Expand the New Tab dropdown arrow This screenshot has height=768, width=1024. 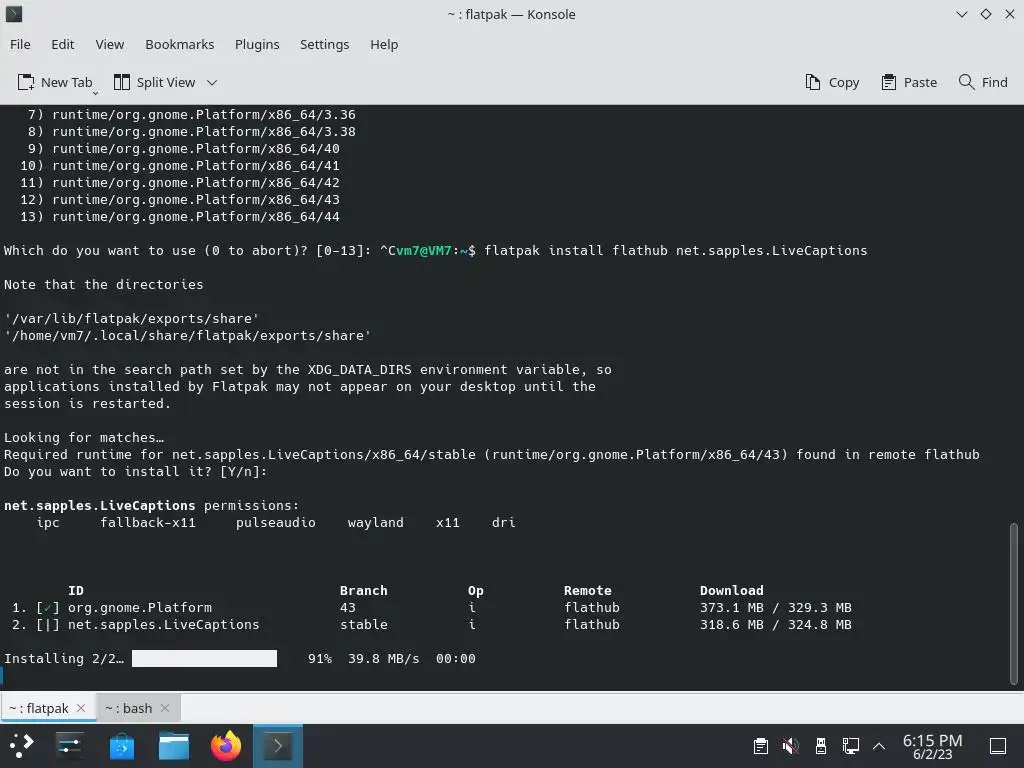click(95, 93)
